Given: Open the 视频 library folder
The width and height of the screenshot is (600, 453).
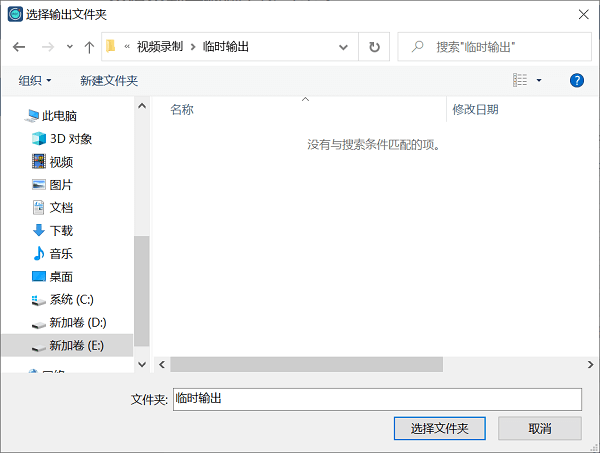Looking at the screenshot, I should click(x=61, y=162).
